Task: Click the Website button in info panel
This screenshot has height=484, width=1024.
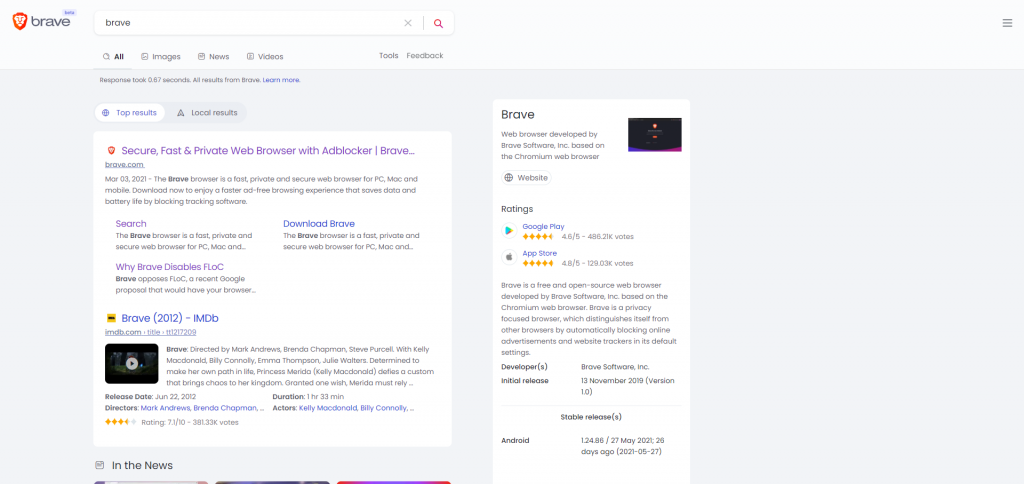Action: 526,178
